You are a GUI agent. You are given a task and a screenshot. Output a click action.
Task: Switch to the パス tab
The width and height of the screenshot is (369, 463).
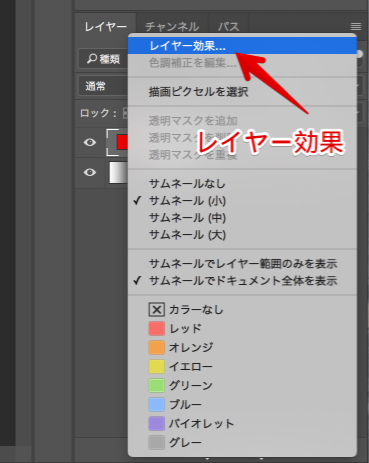tap(228, 27)
